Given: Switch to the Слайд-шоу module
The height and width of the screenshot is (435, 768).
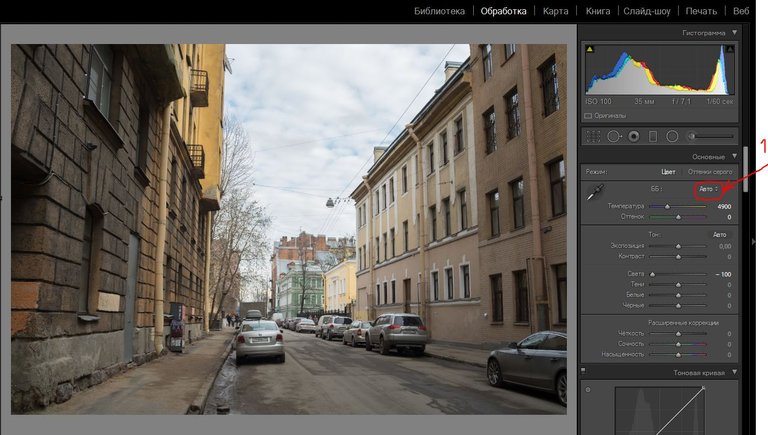Looking at the screenshot, I should pos(647,11).
